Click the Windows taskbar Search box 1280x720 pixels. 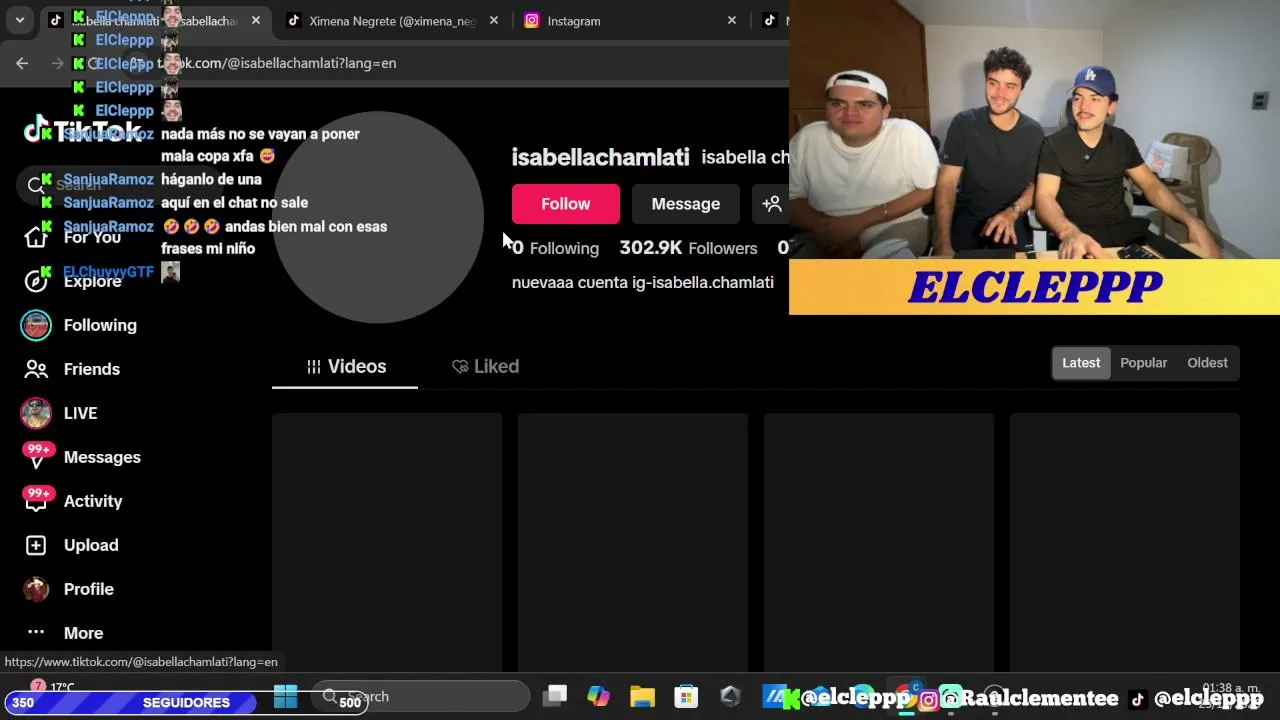pos(419,696)
